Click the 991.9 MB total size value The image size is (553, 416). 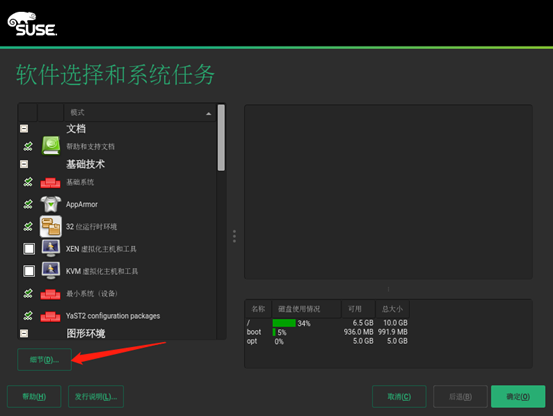click(393, 332)
